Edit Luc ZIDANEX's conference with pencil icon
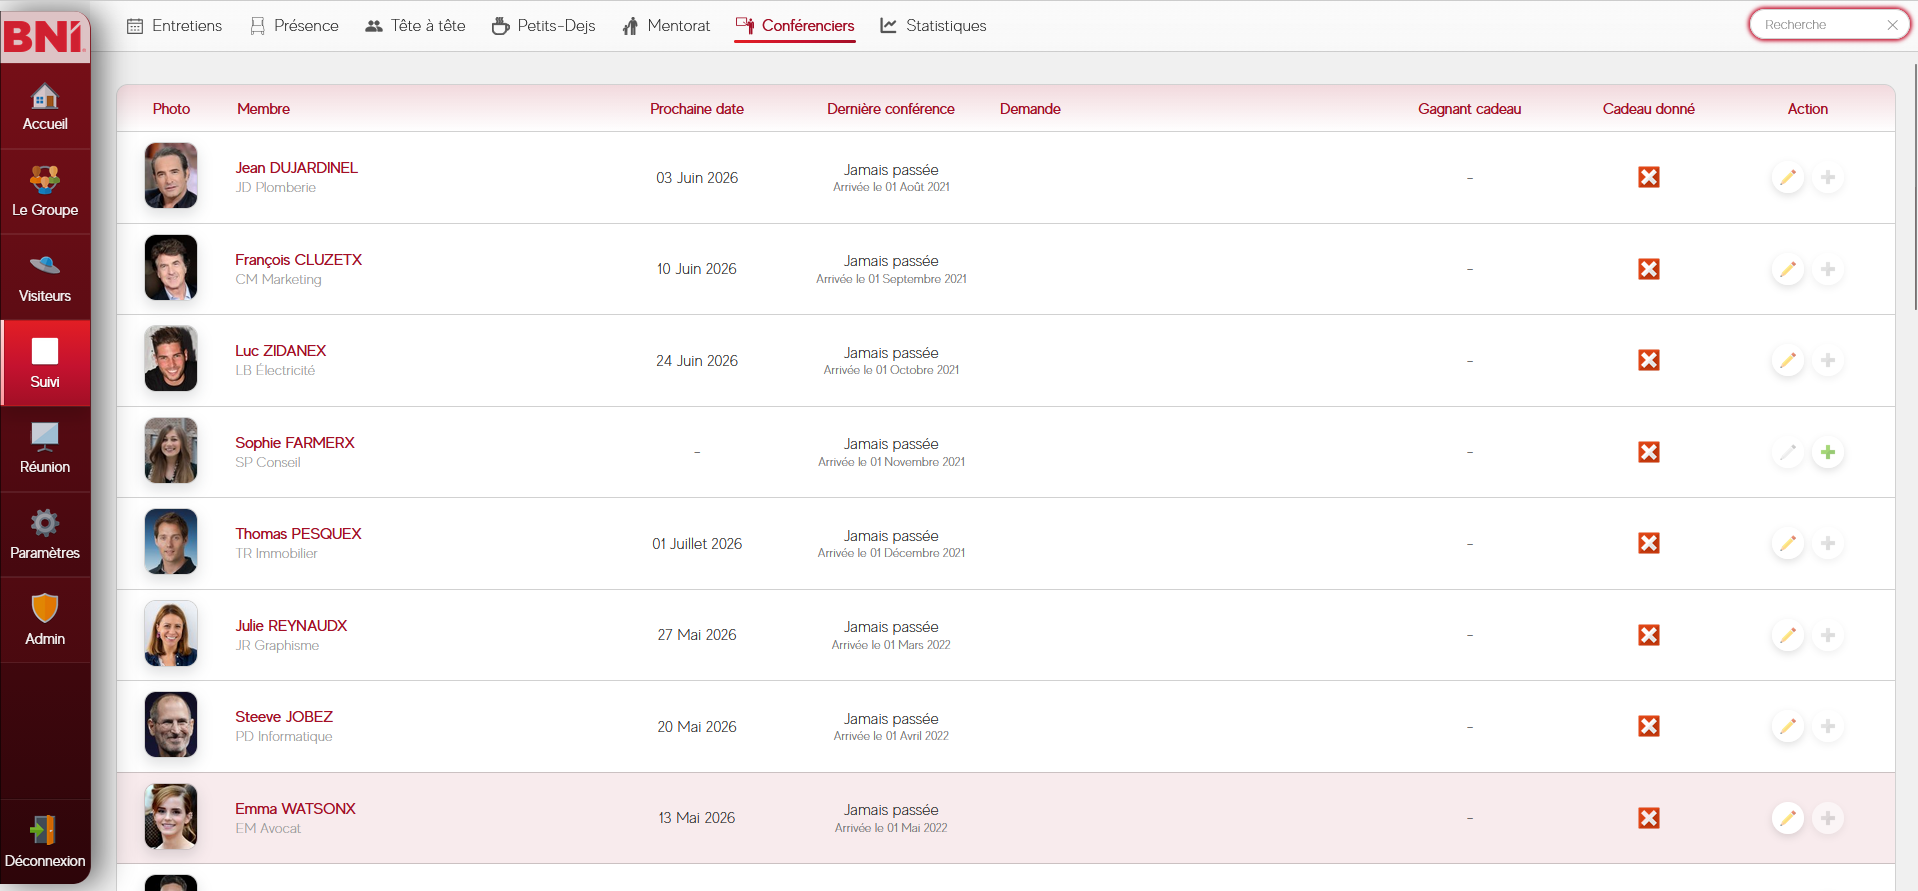The image size is (1918, 891). (1788, 361)
